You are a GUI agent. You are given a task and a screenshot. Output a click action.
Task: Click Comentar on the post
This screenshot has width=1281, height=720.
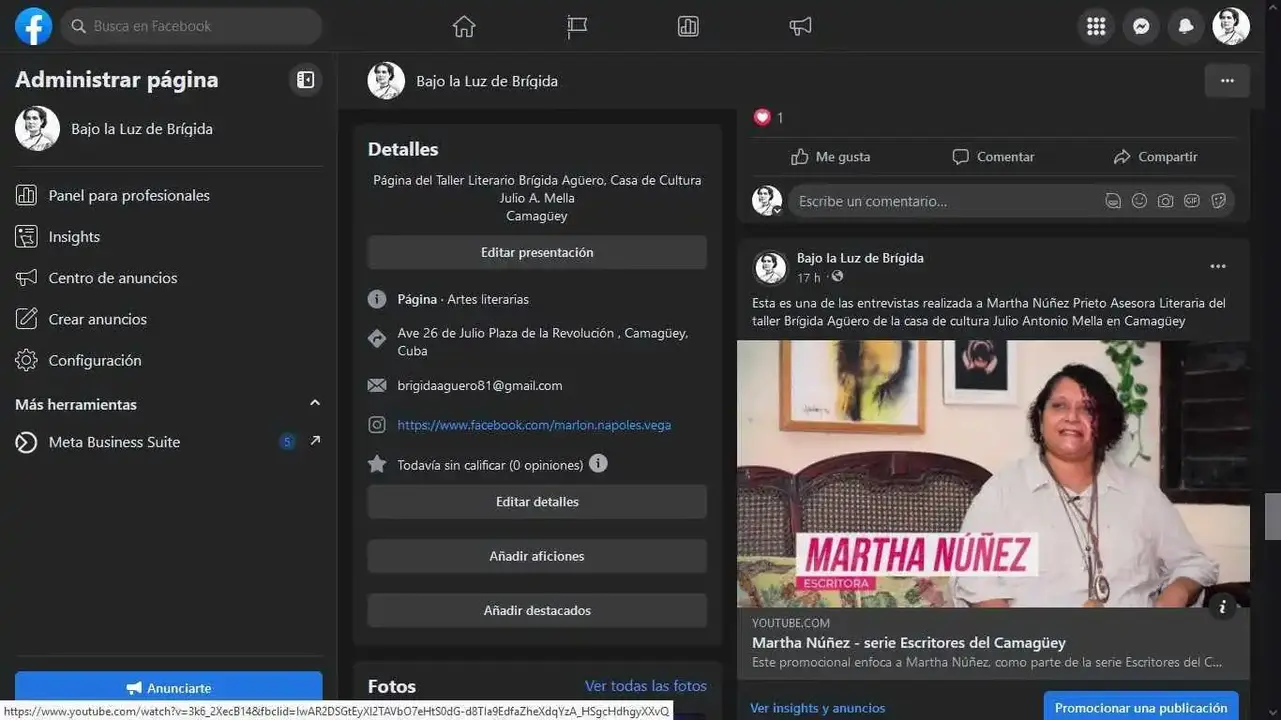point(993,156)
